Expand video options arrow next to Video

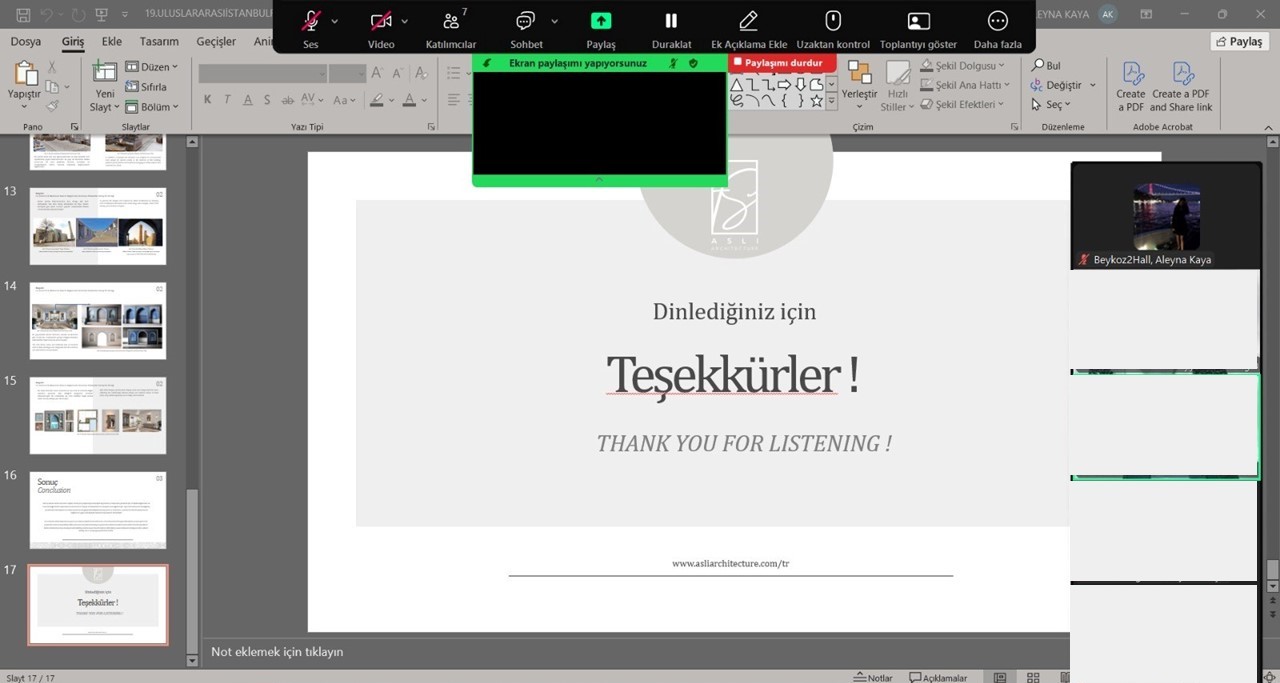[x=404, y=21]
